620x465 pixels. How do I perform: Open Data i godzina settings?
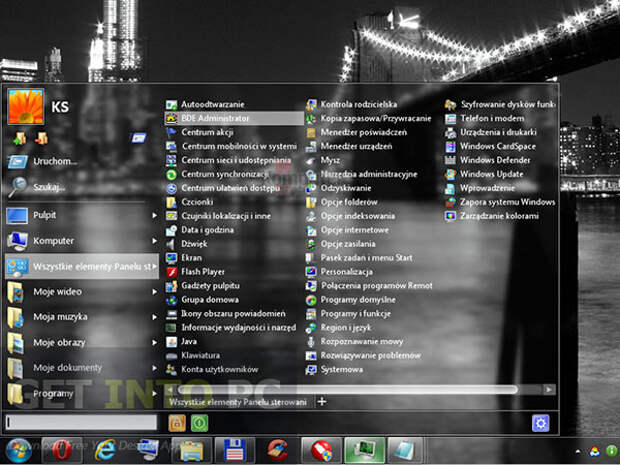tap(200, 230)
